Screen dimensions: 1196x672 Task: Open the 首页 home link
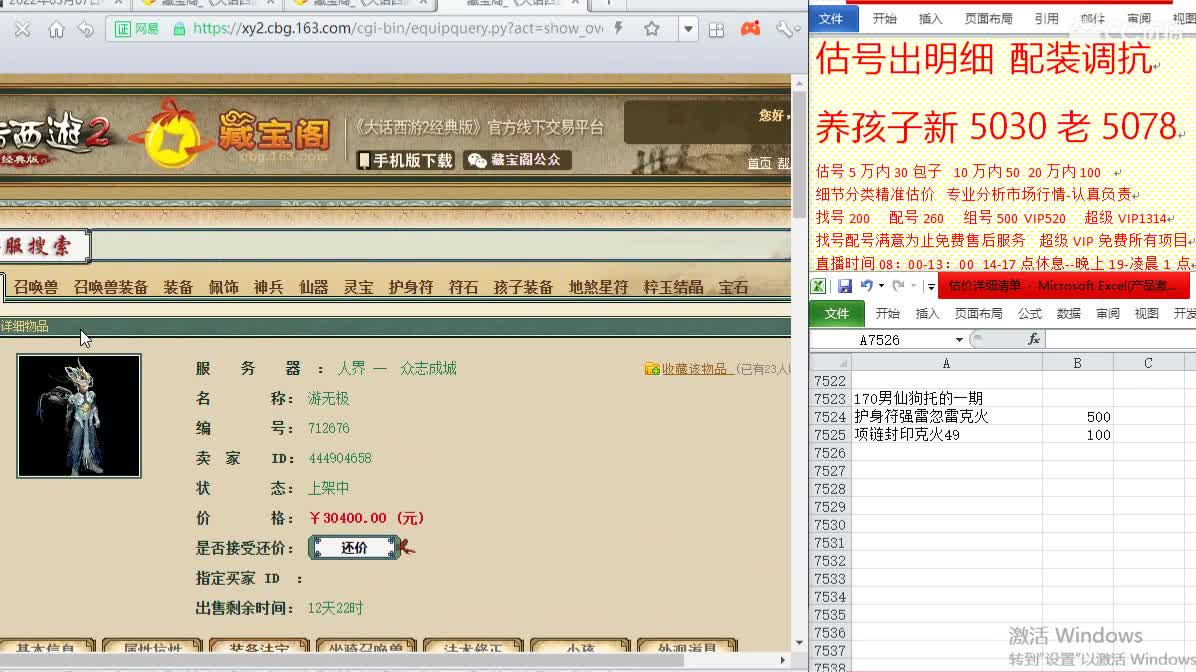[x=759, y=162]
